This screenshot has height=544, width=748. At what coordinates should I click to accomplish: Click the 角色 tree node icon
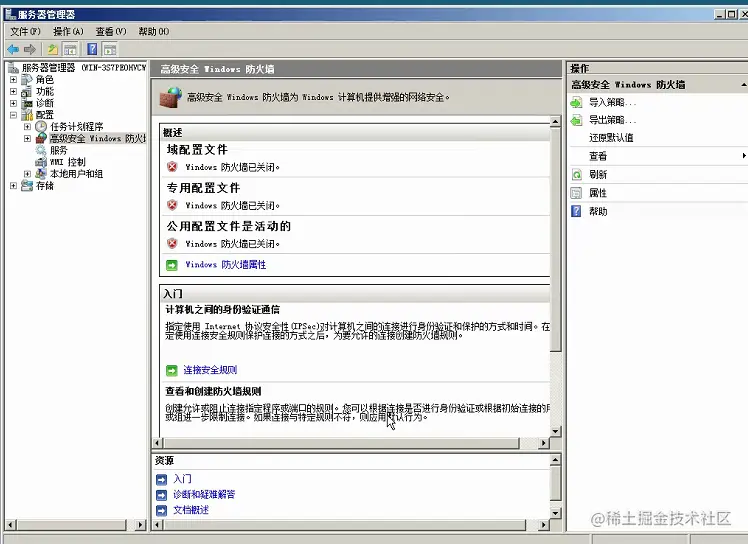27,80
